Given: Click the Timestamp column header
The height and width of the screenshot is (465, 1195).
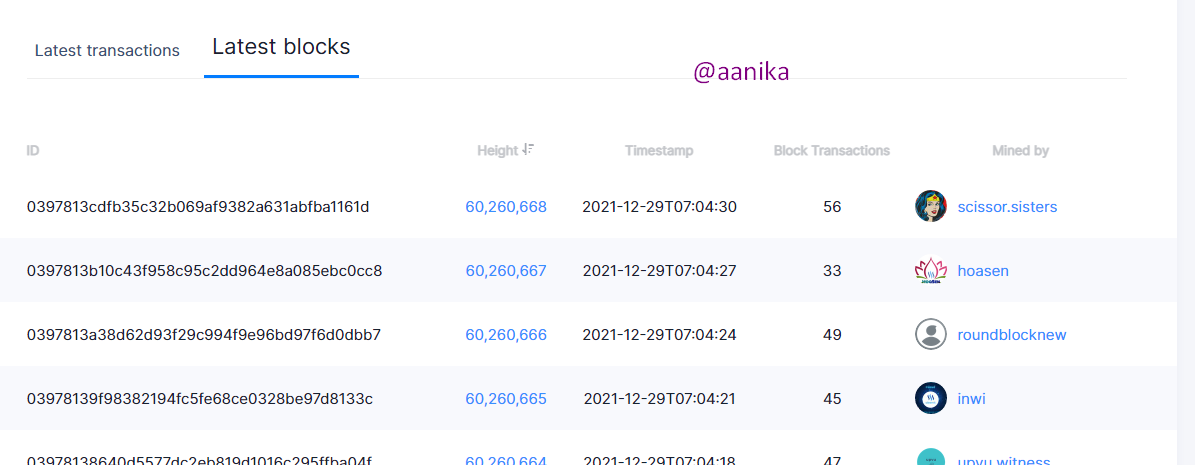Looking at the screenshot, I should pyautogui.click(x=659, y=151).
